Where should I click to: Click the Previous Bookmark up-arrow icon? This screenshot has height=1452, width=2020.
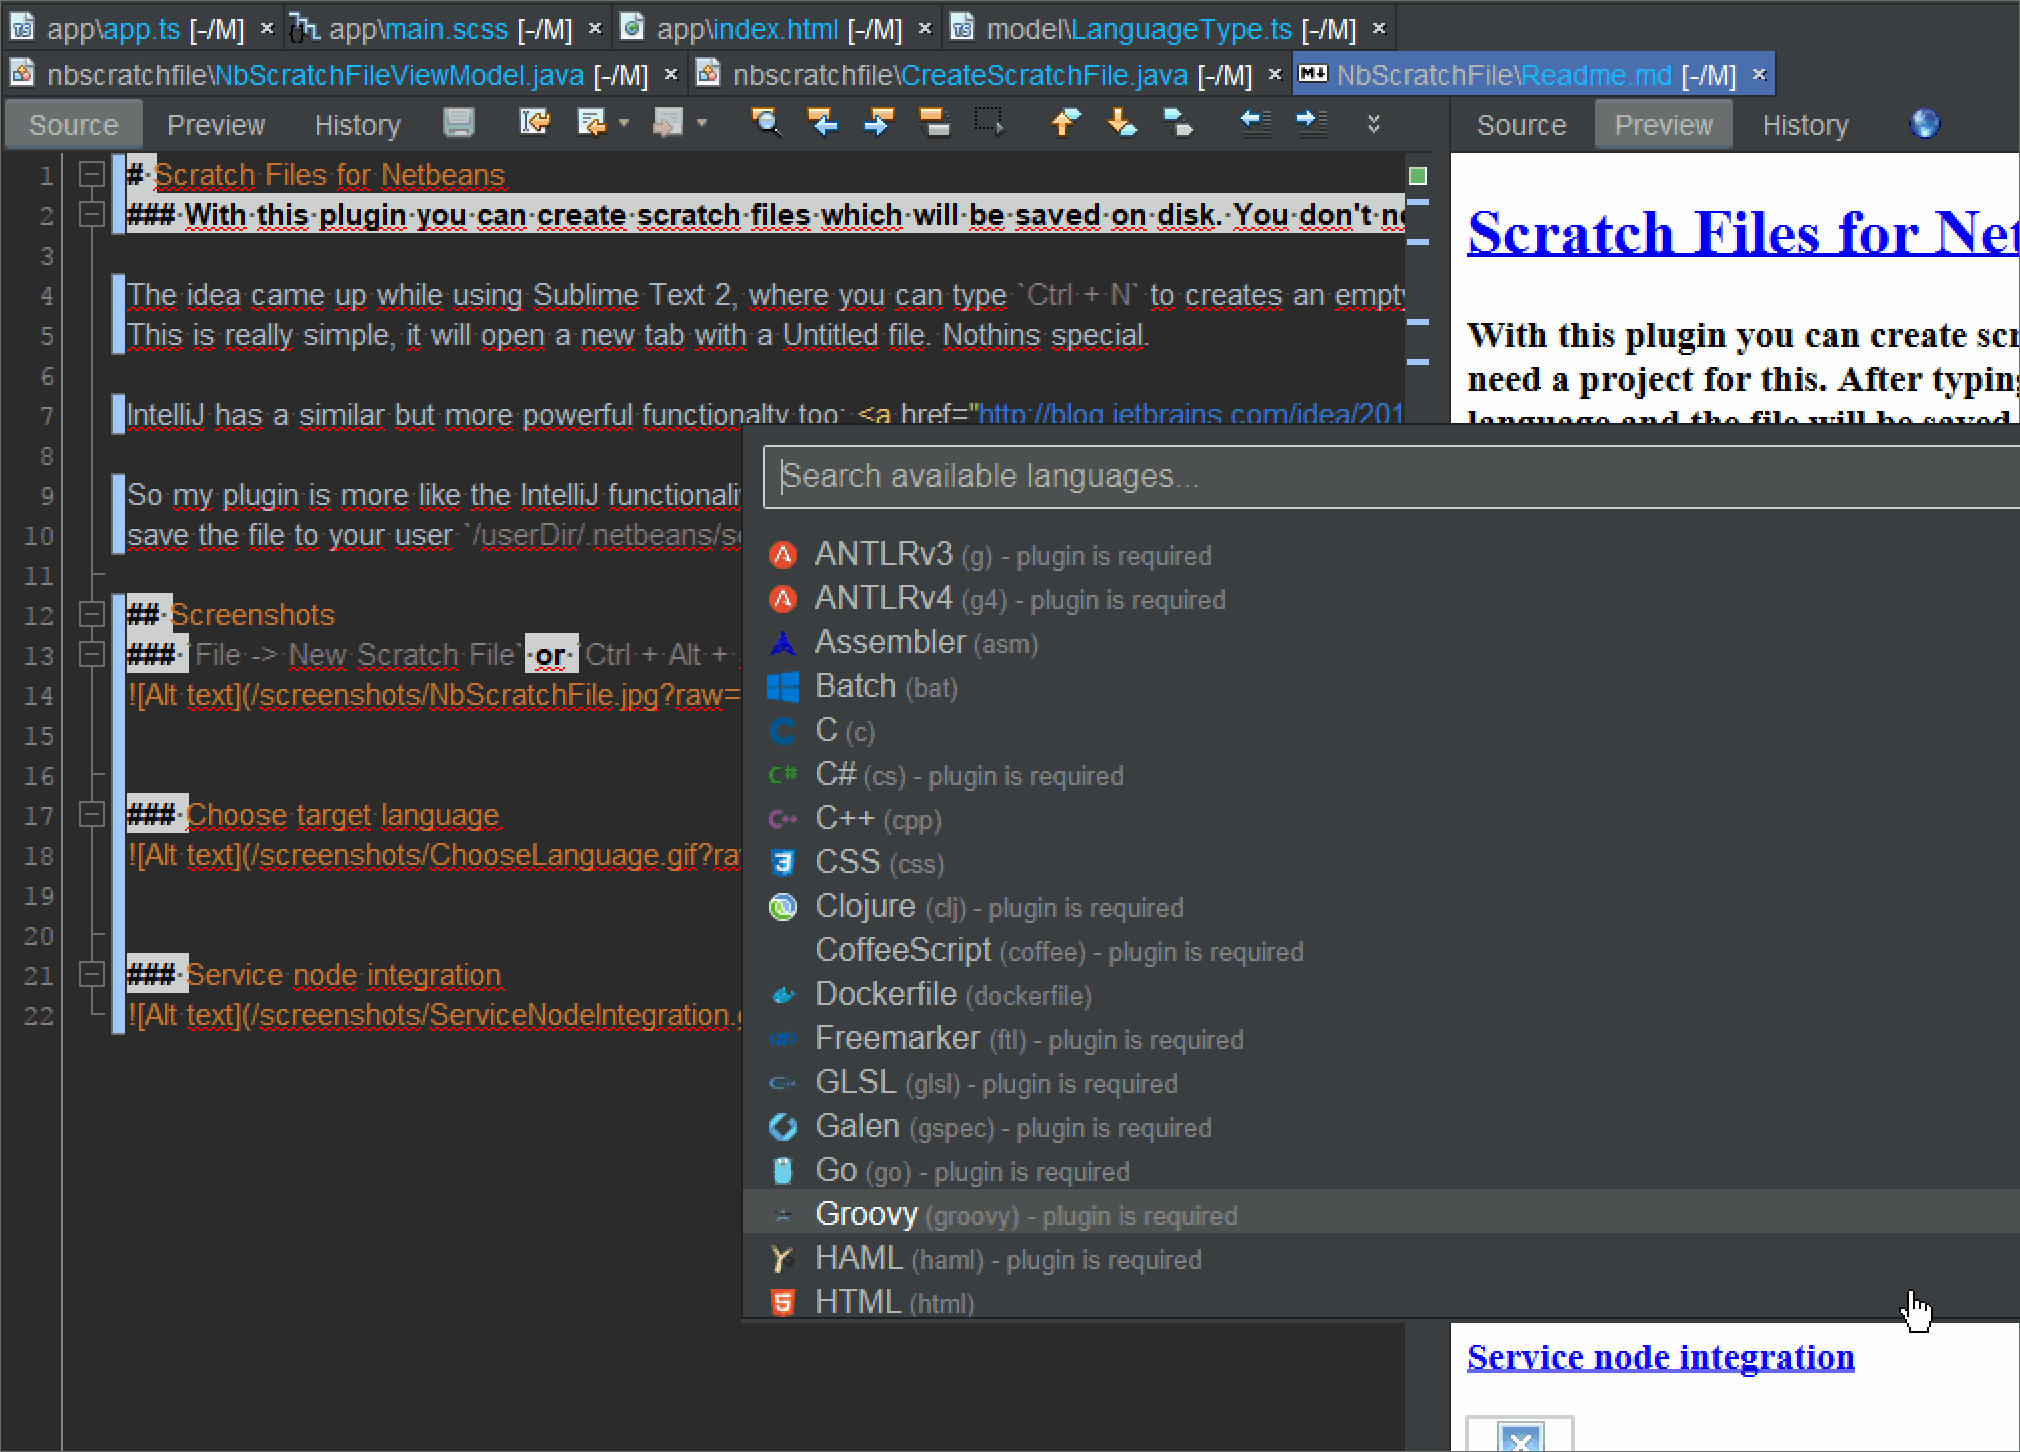tap(1066, 123)
